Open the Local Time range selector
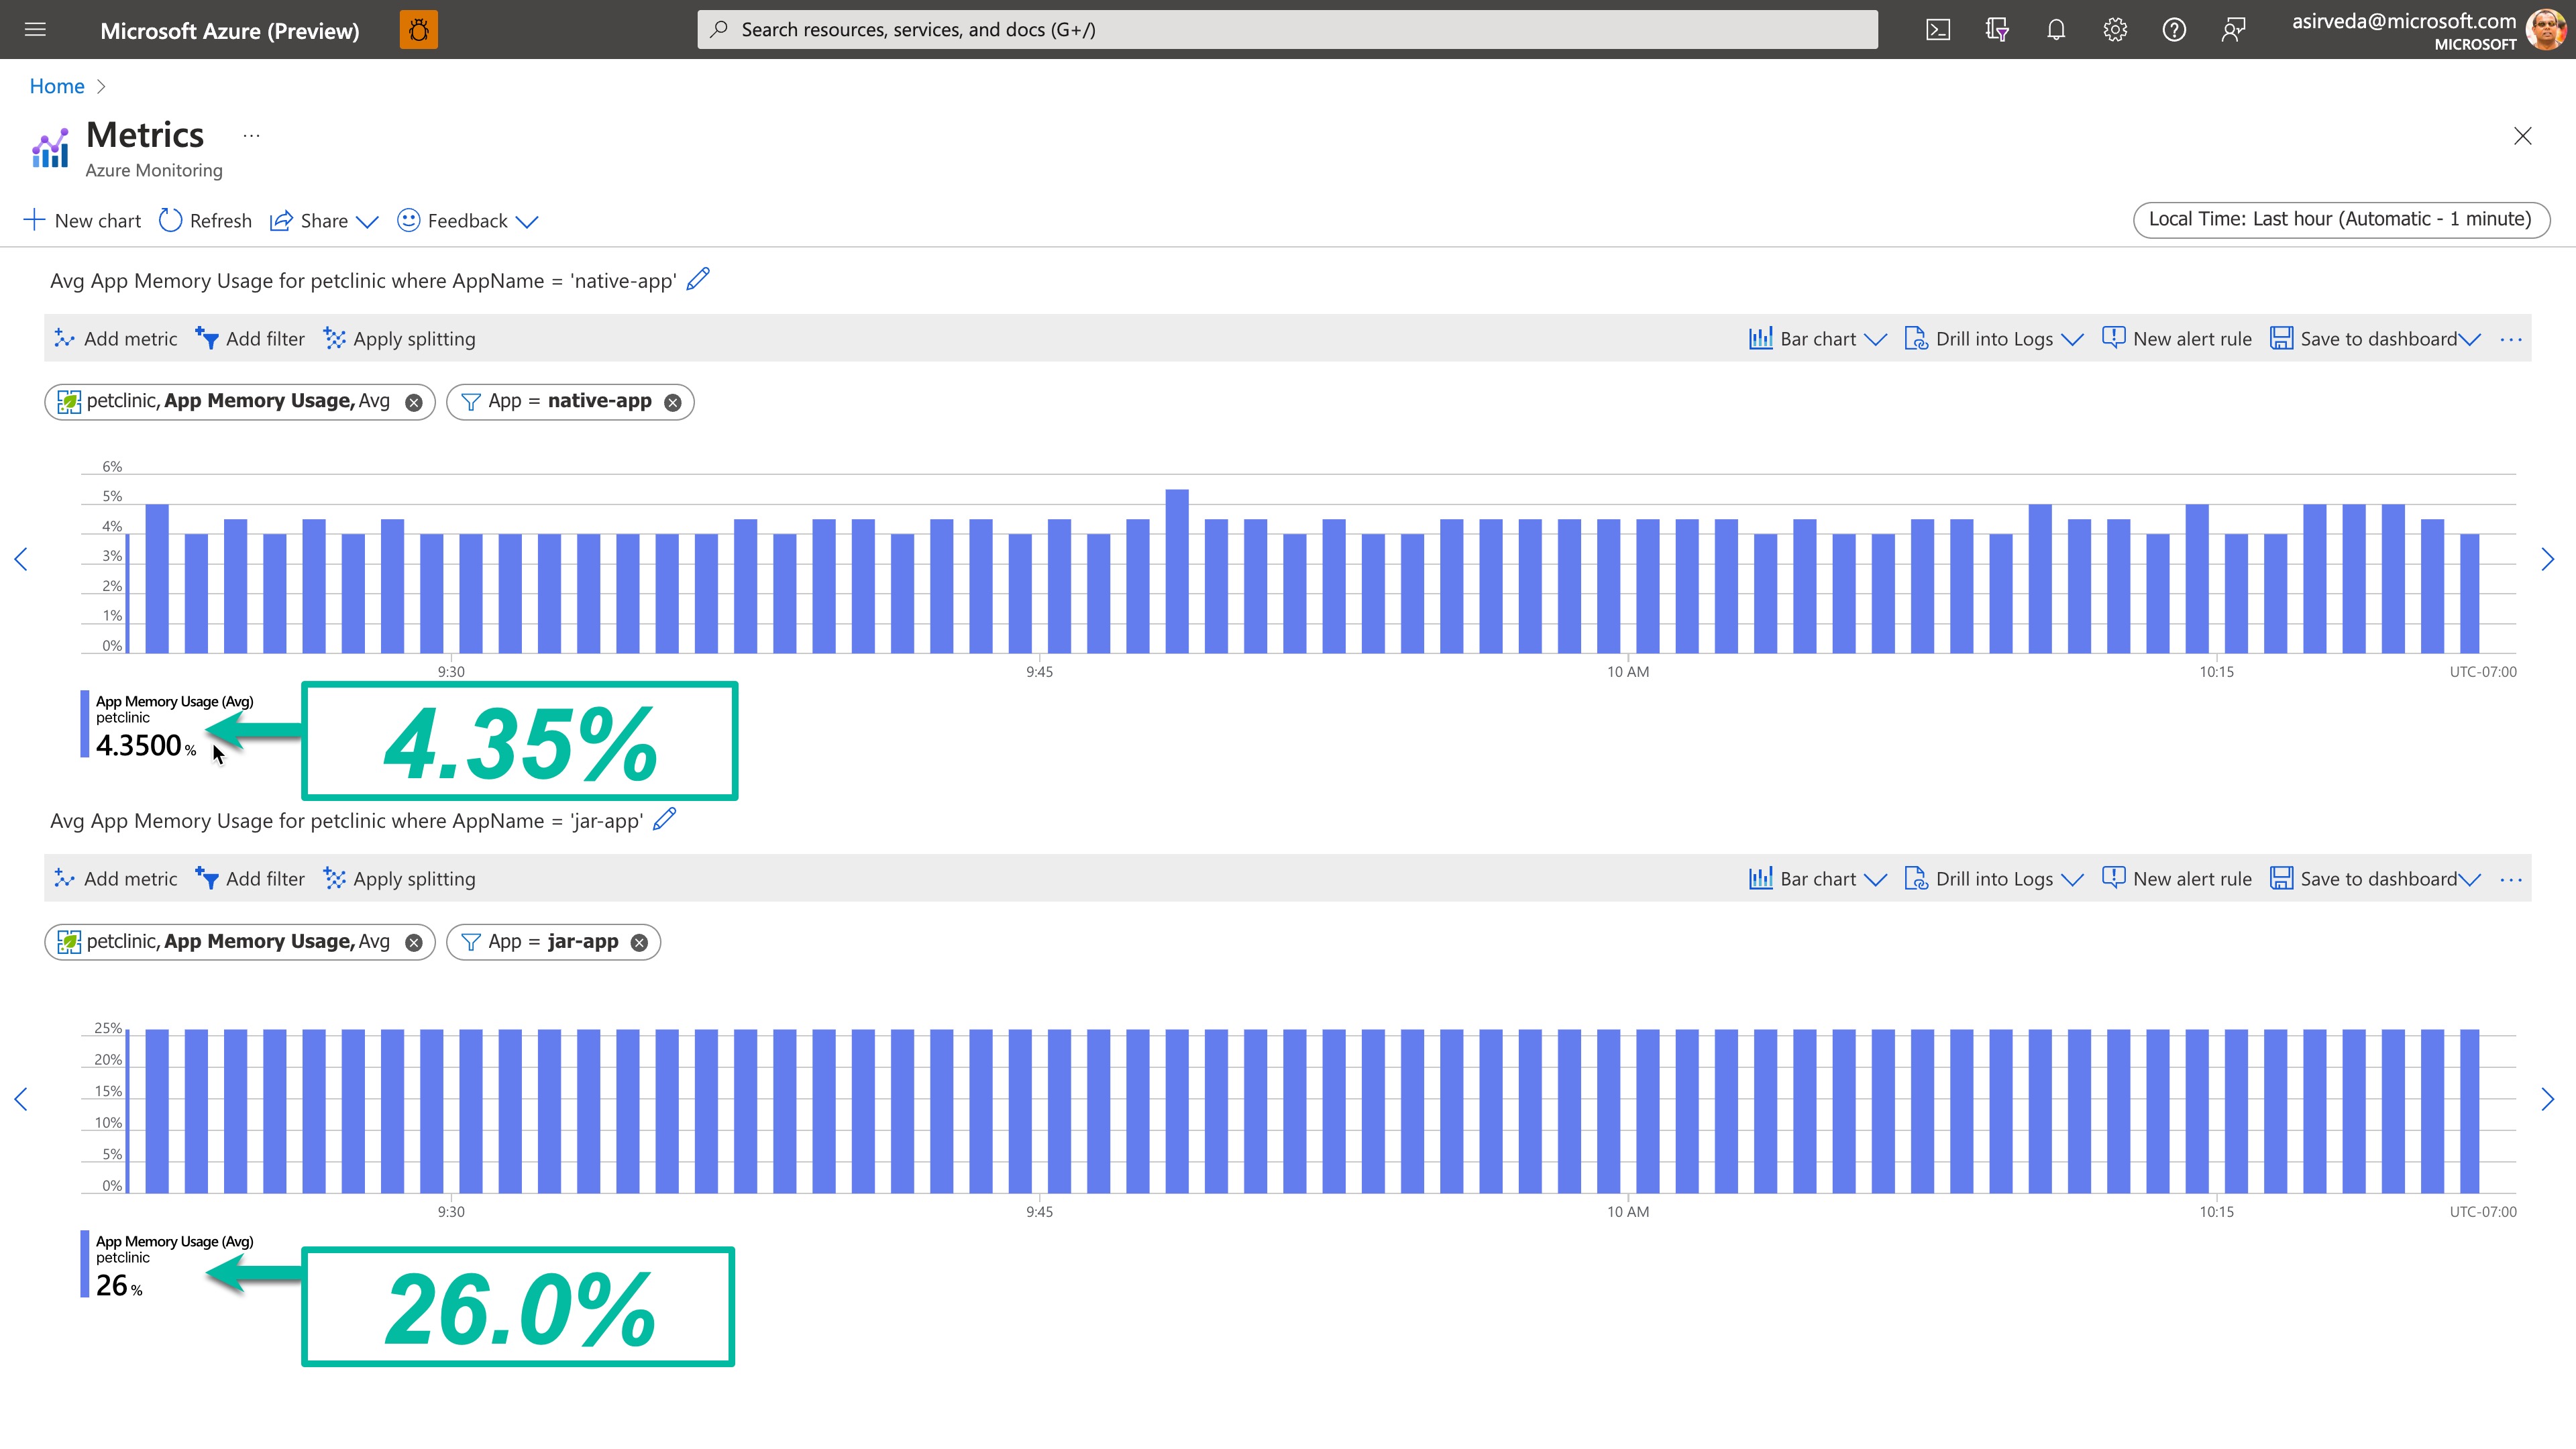2576x1449 pixels. [x=2340, y=219]
